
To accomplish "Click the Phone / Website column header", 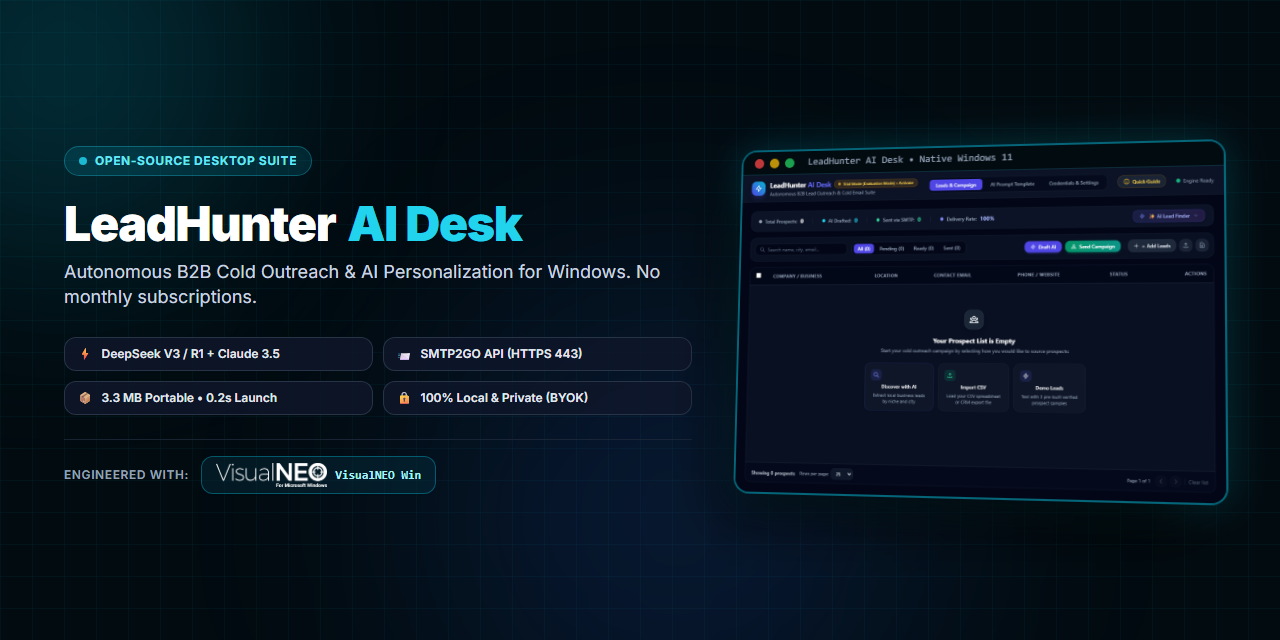I will 1038,274.
